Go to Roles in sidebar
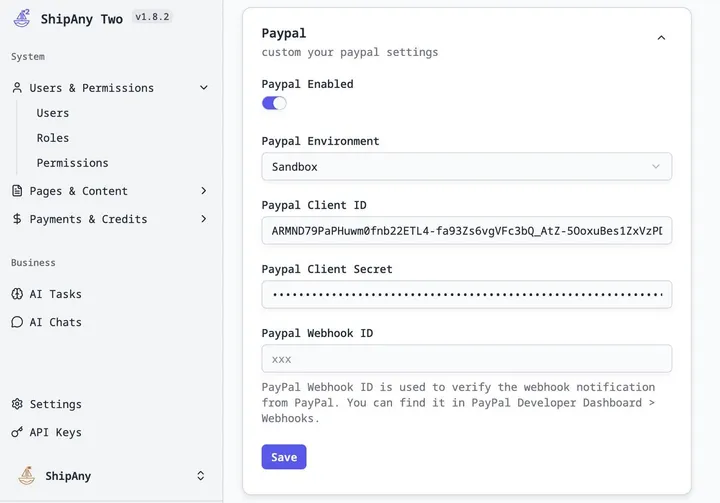 pyautogui.click(x=53, y=138)
